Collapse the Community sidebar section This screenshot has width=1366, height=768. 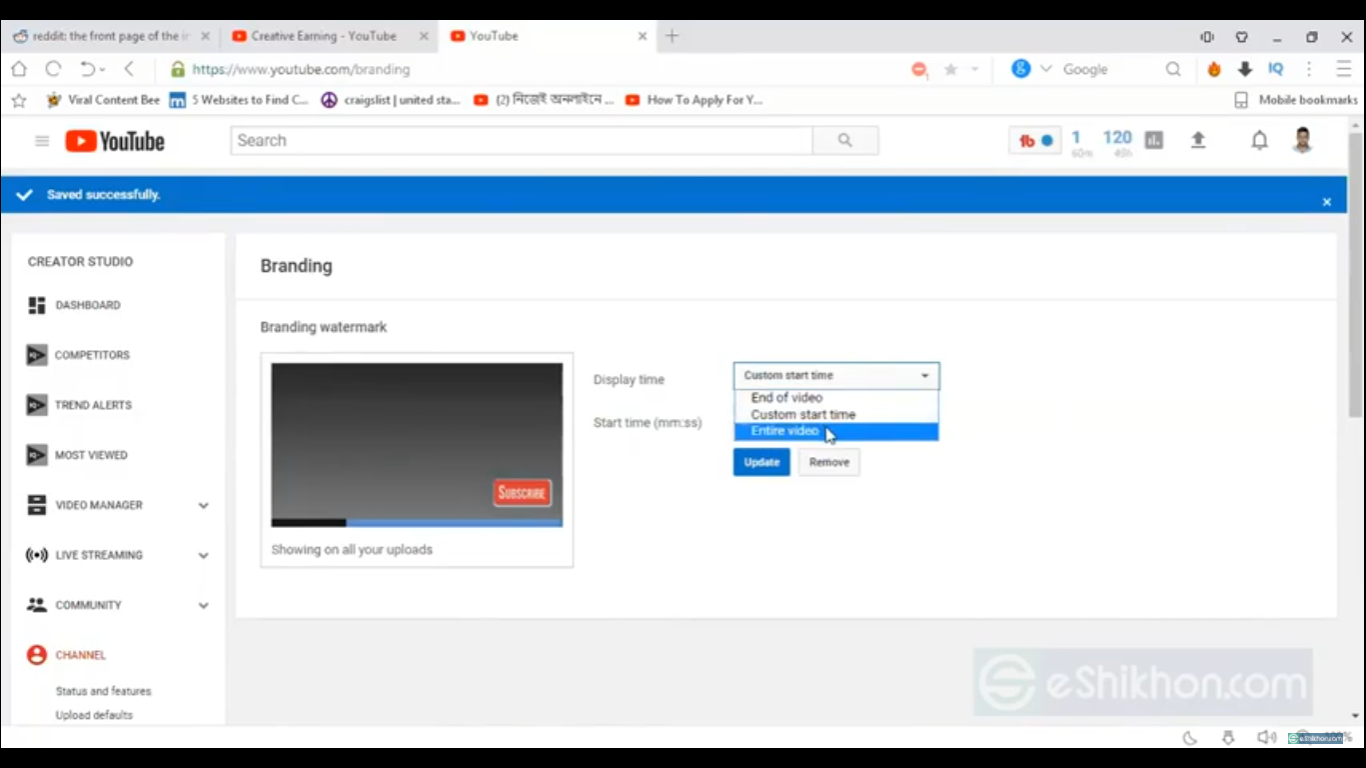click(x=203, y=605)
